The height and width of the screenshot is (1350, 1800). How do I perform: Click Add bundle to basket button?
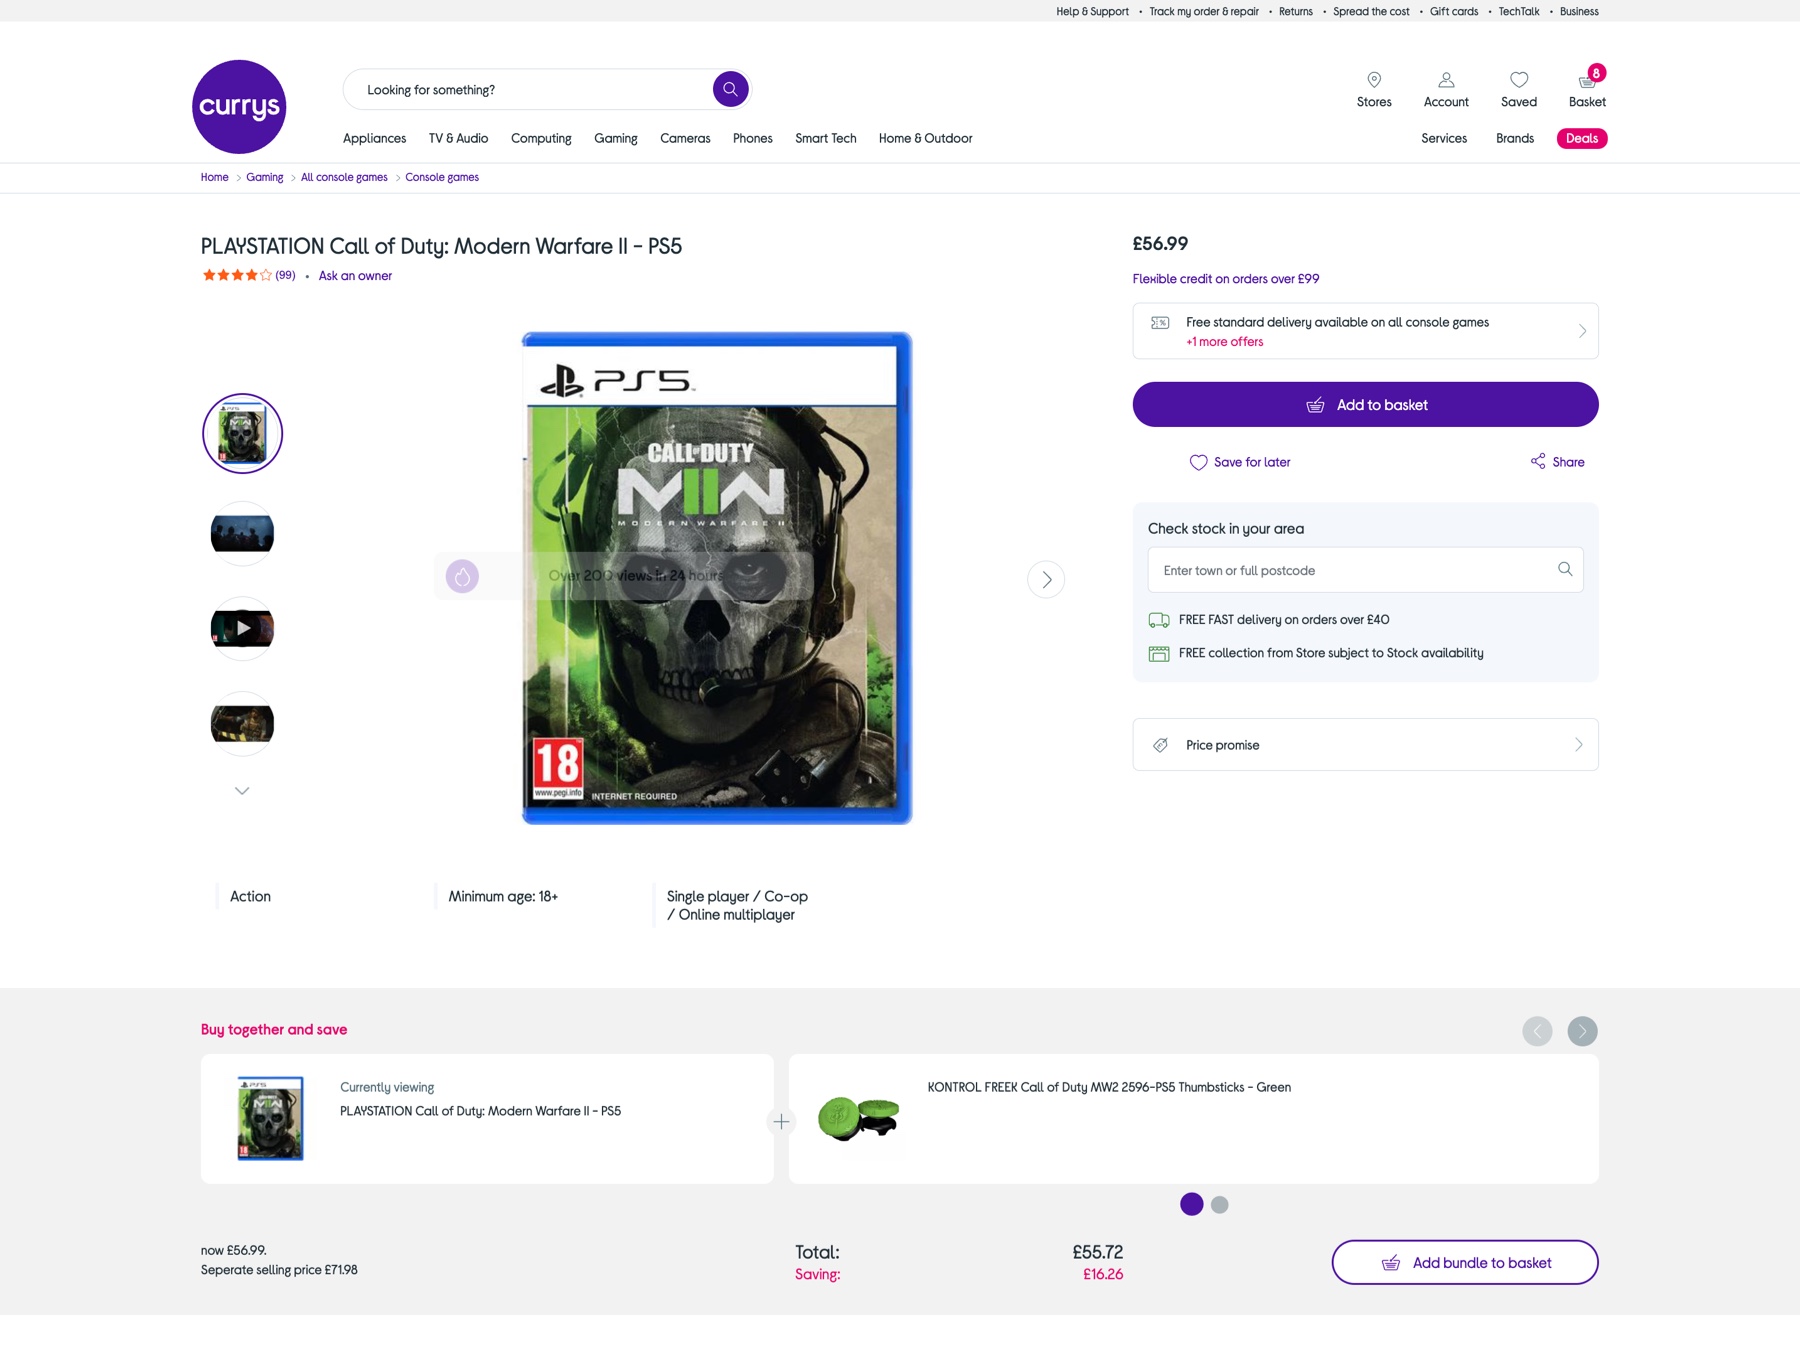[x=1464, y=1262]
